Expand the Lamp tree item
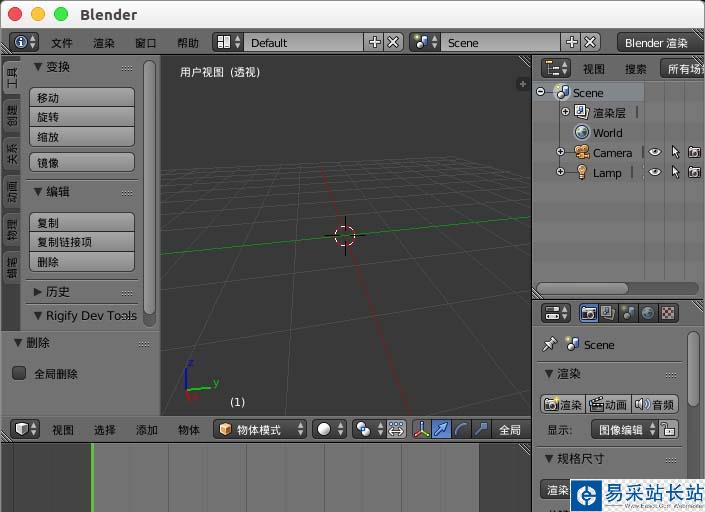This screenshot has width=705, height=512. [561, 172]
